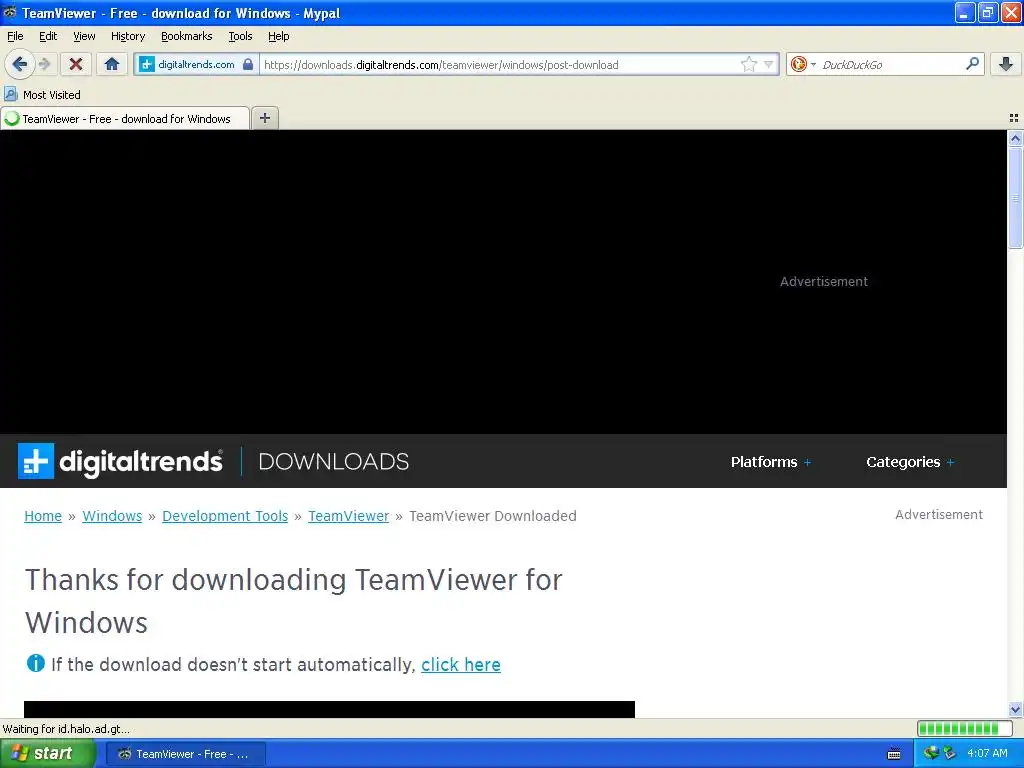Open the address bar history dropdown arrow
1024x768 pixels.
tap(769, 65)
